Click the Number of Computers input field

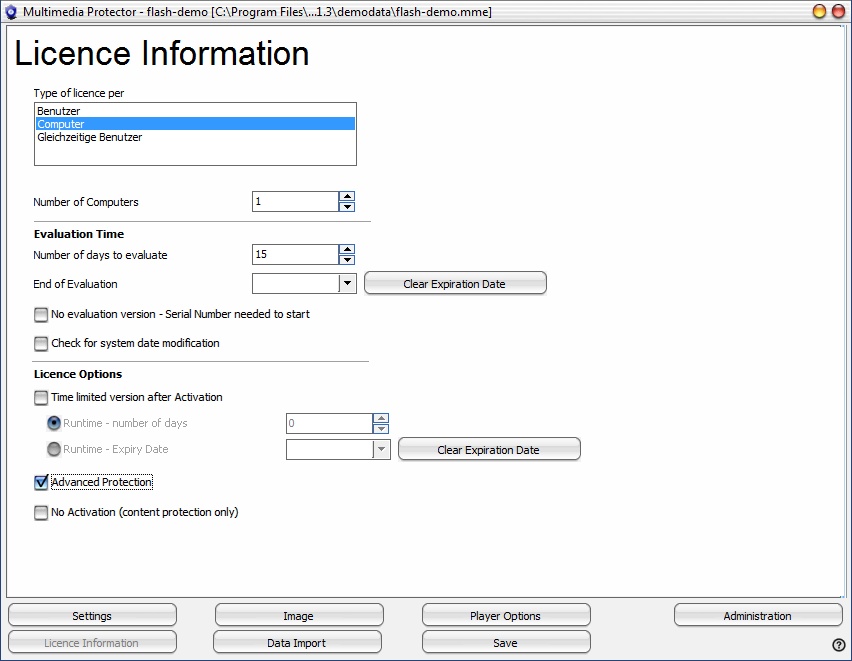(296, 202)
